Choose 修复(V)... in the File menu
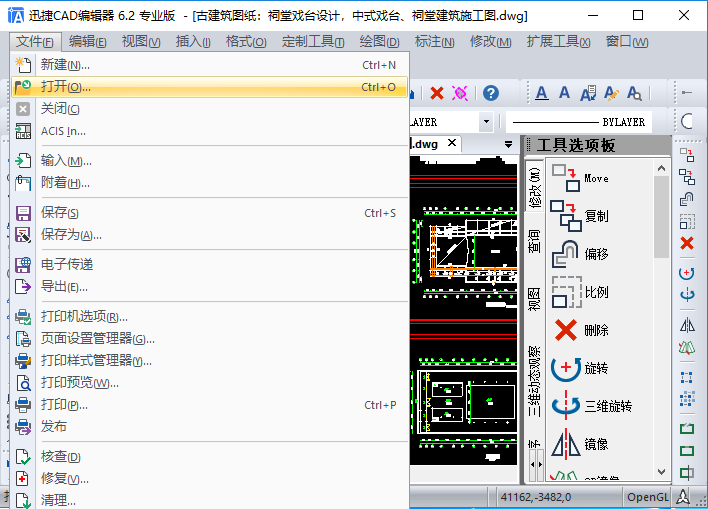This screenshot has width=708, height=509. tap(210, 479)
